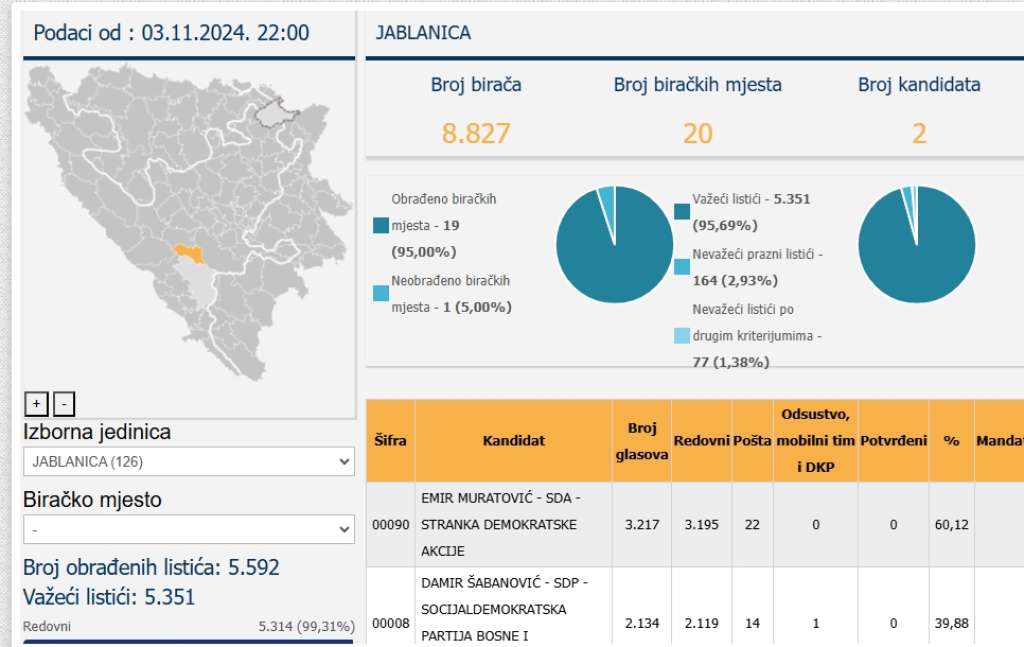Image resolution: width=1024 pixels, height=647 pixels.
Task: Open the Izborna jedinica dropdown
Action: coord(189,461)
